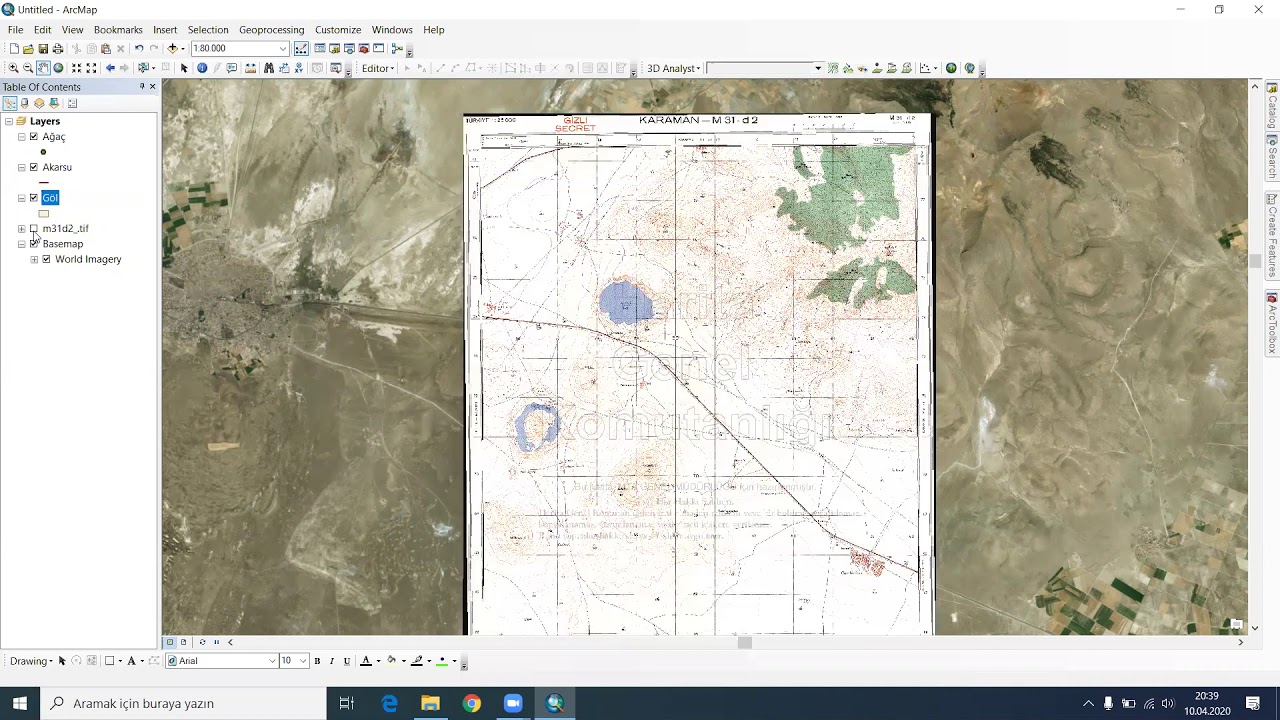
Task: Open the Customize menu
Action: pos(338,30)
